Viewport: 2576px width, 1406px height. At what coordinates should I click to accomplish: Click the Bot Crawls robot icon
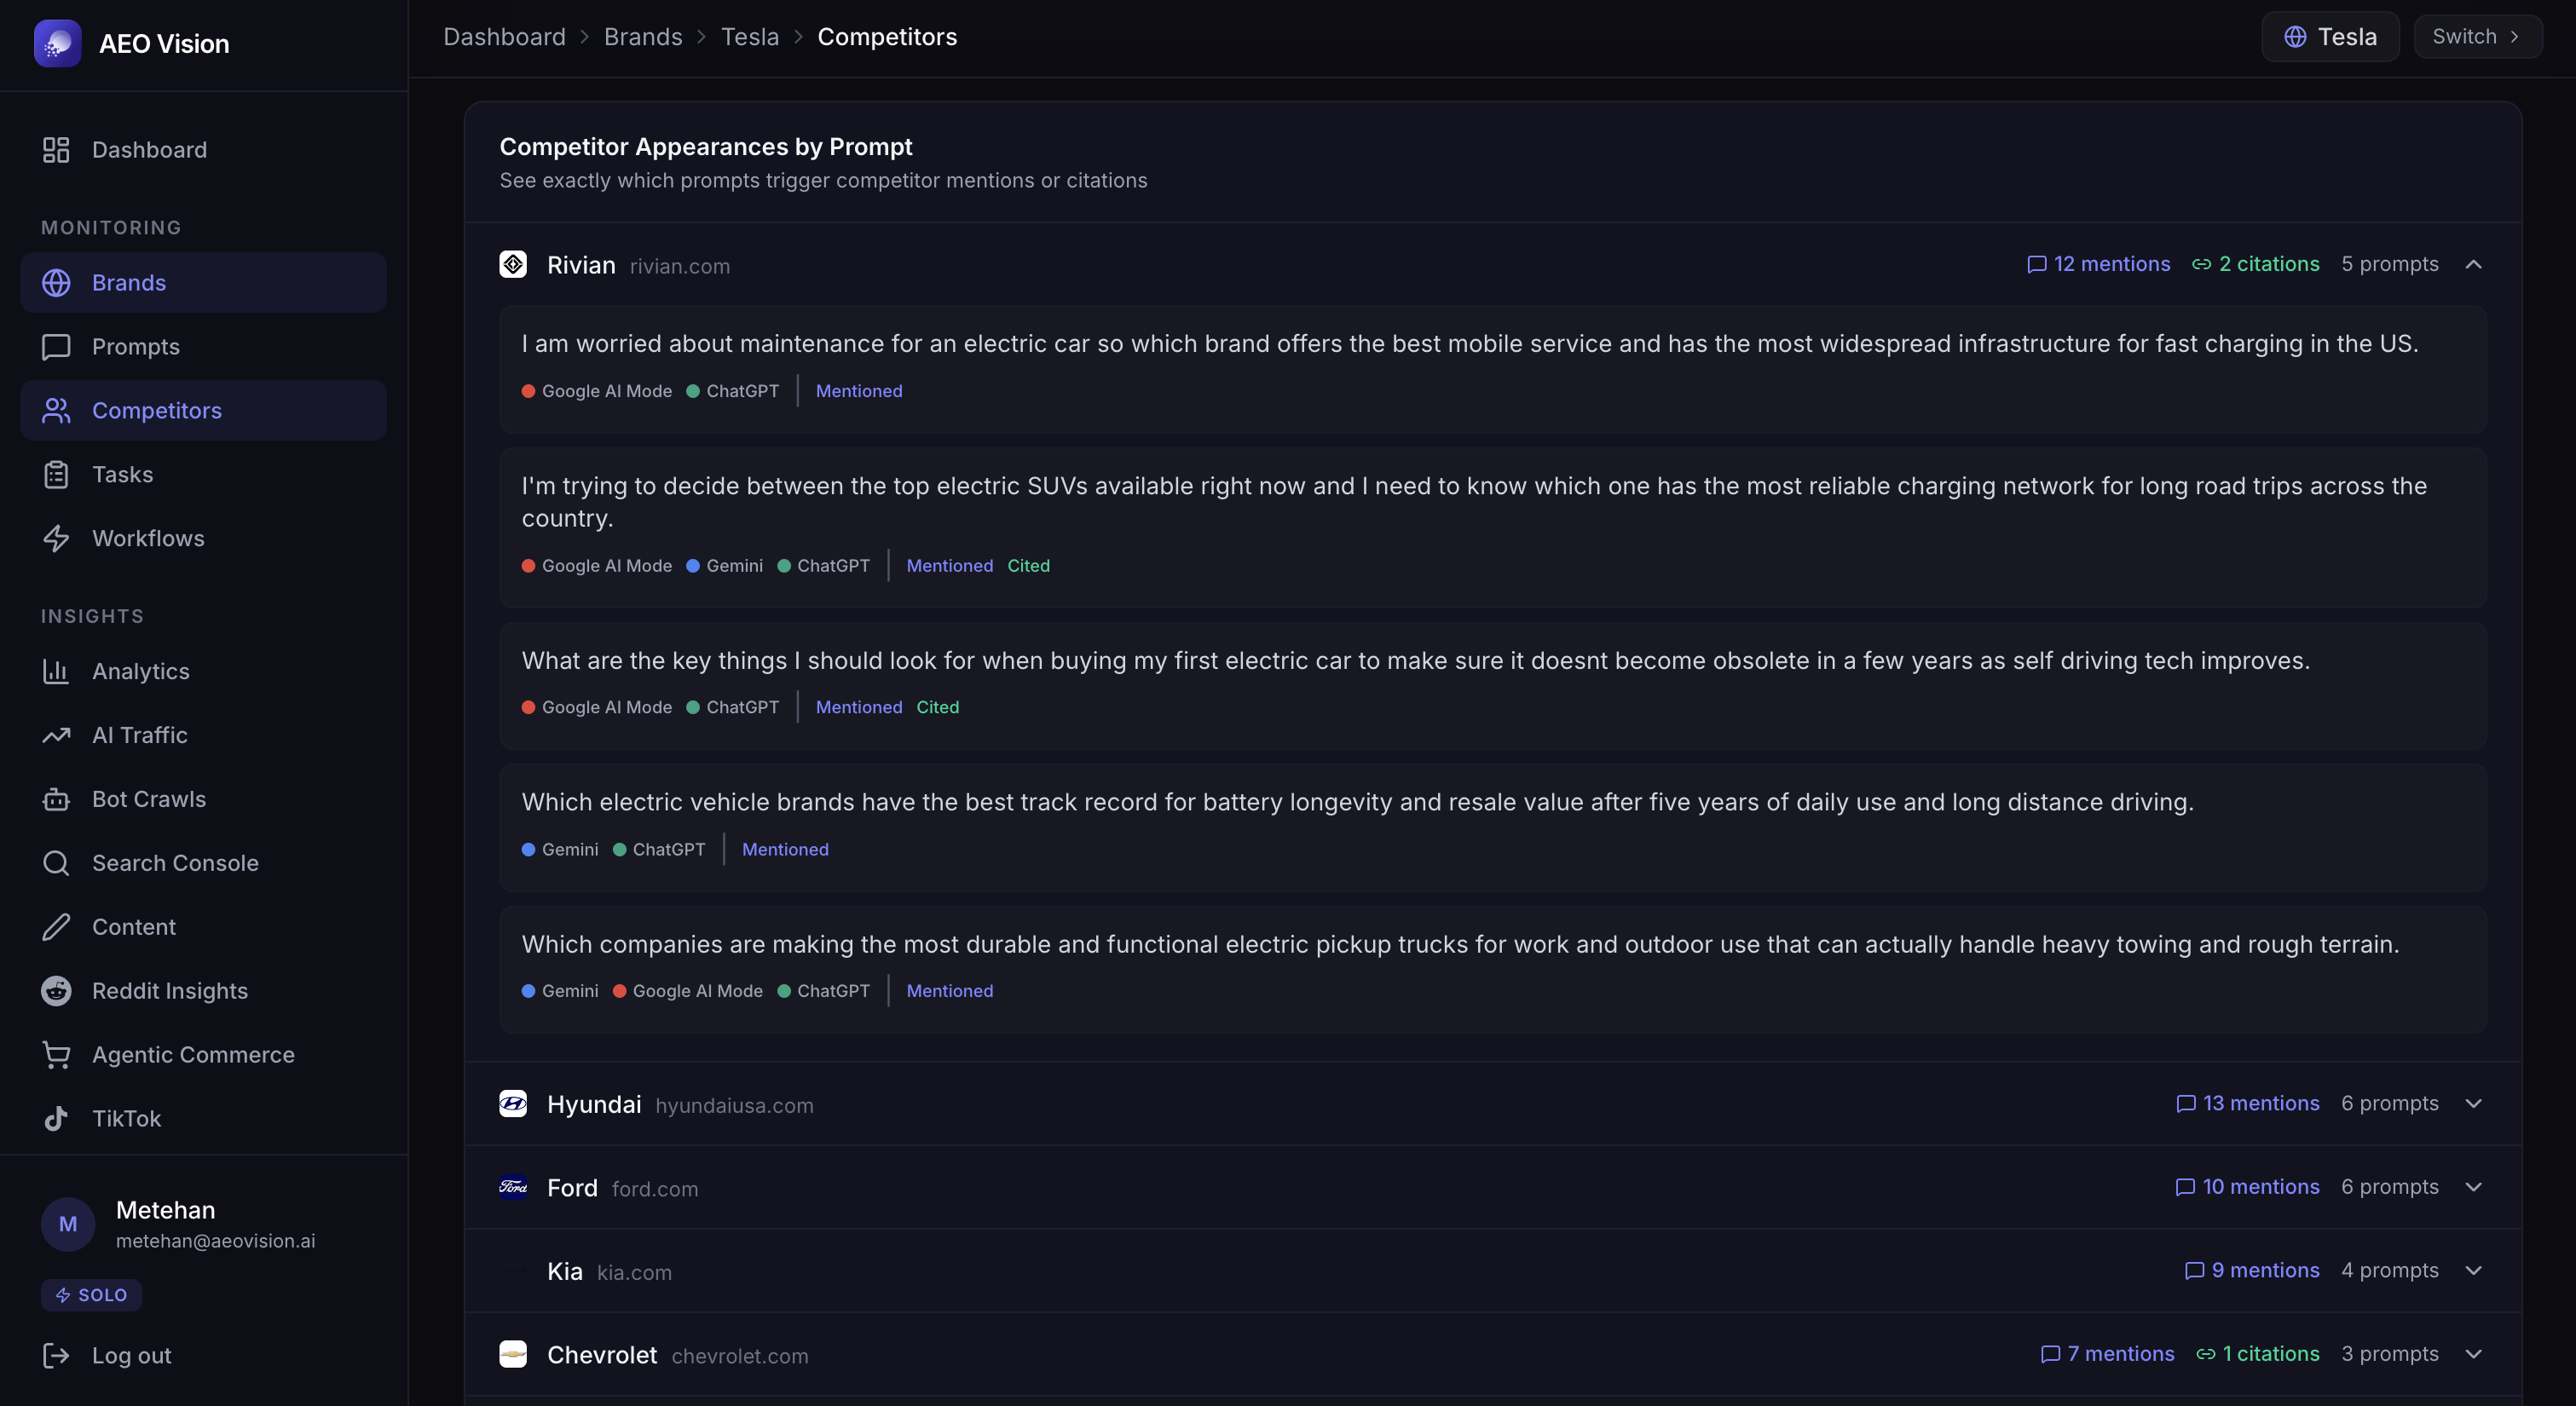(x=56, y=799)
